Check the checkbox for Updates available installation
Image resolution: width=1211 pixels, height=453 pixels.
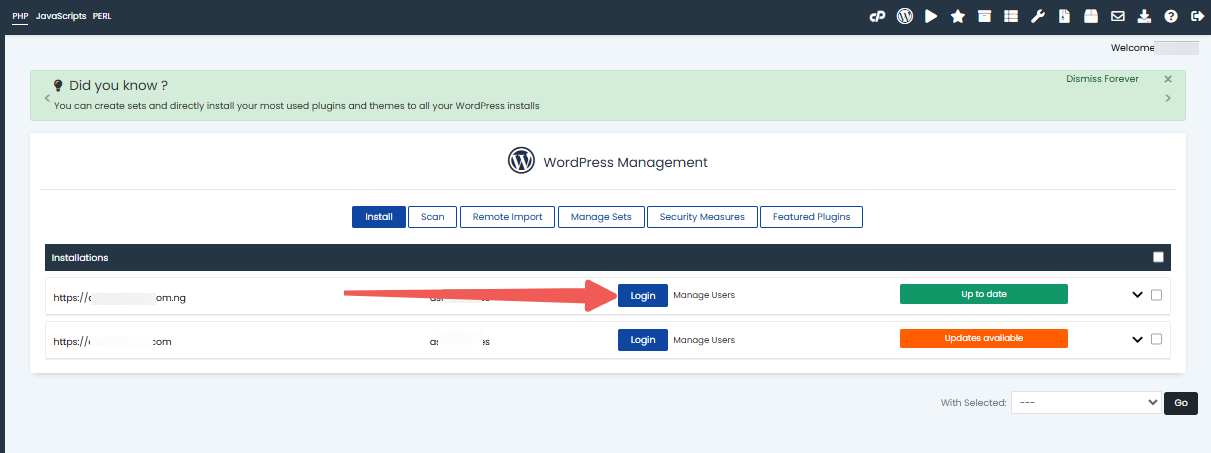(1157, 339)
